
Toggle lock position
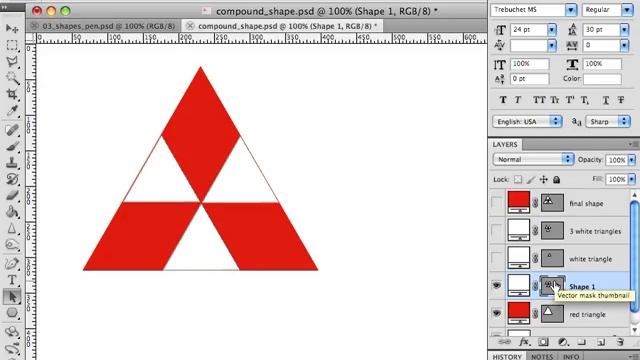pyautogui.click(x=544, y=179)
